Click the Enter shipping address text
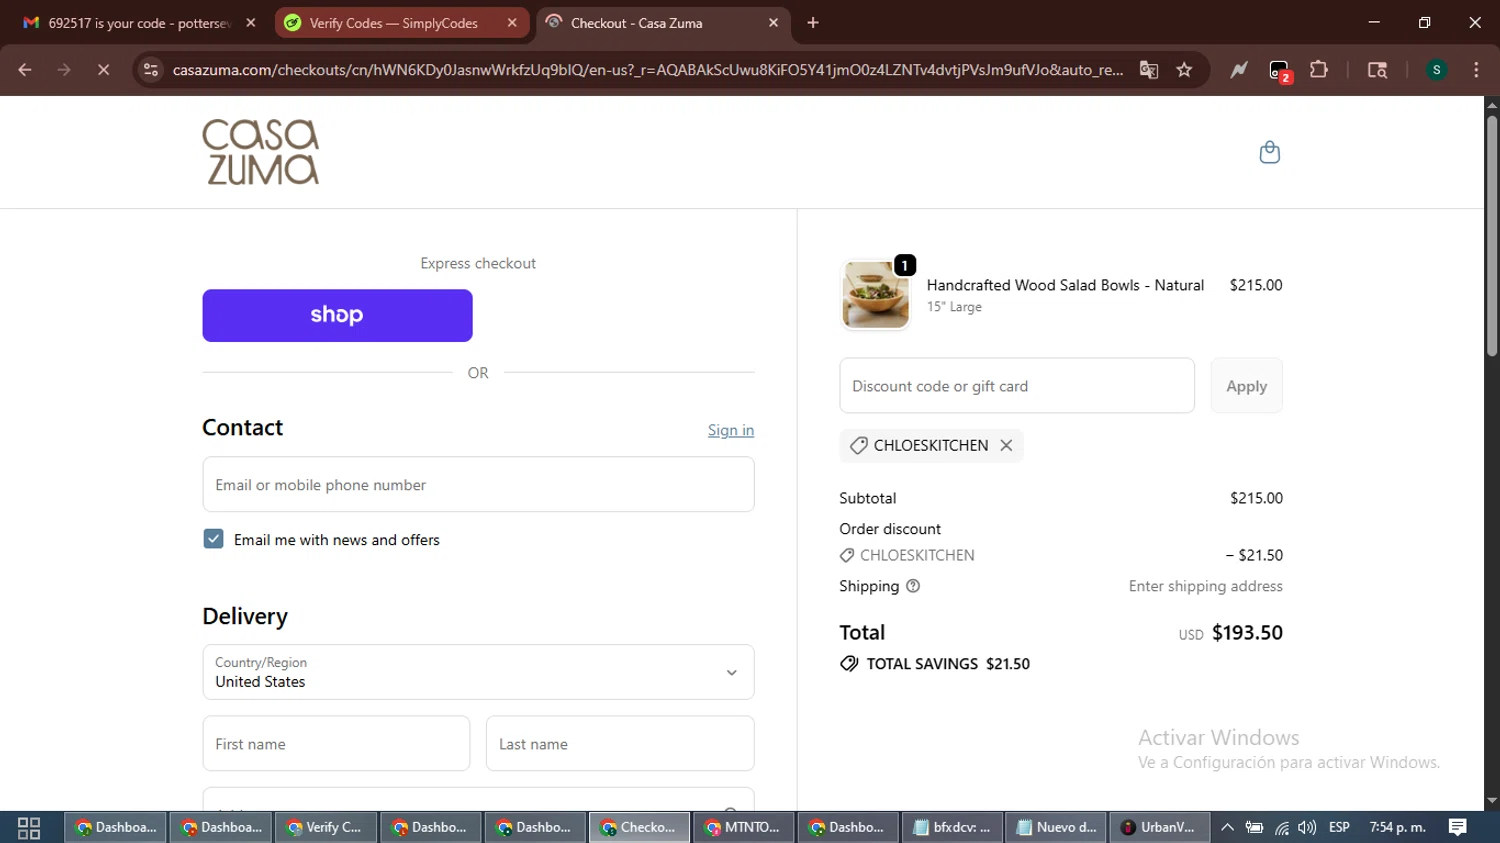Image resolution: width=1500 pixels, height=843 pixels. click(x=1206, y=586)
